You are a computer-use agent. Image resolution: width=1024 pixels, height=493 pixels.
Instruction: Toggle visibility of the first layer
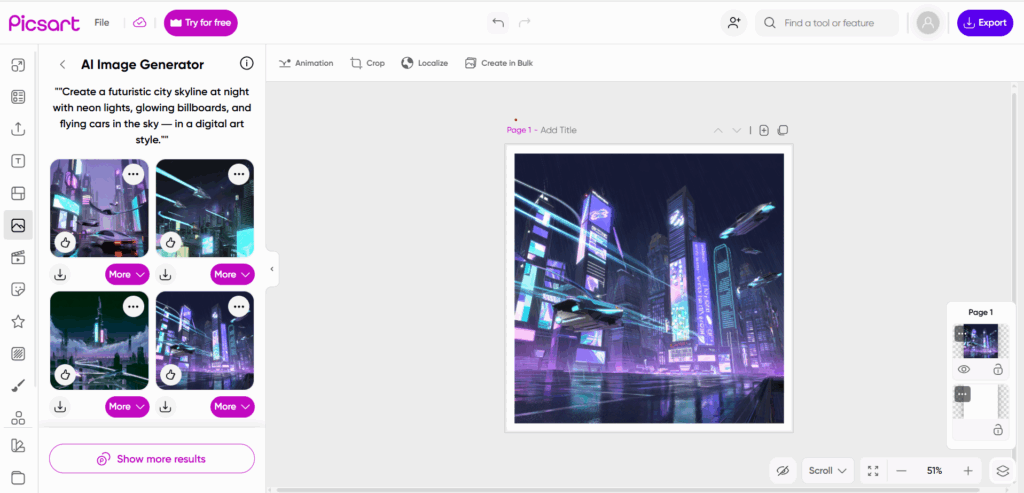(964, 370)
